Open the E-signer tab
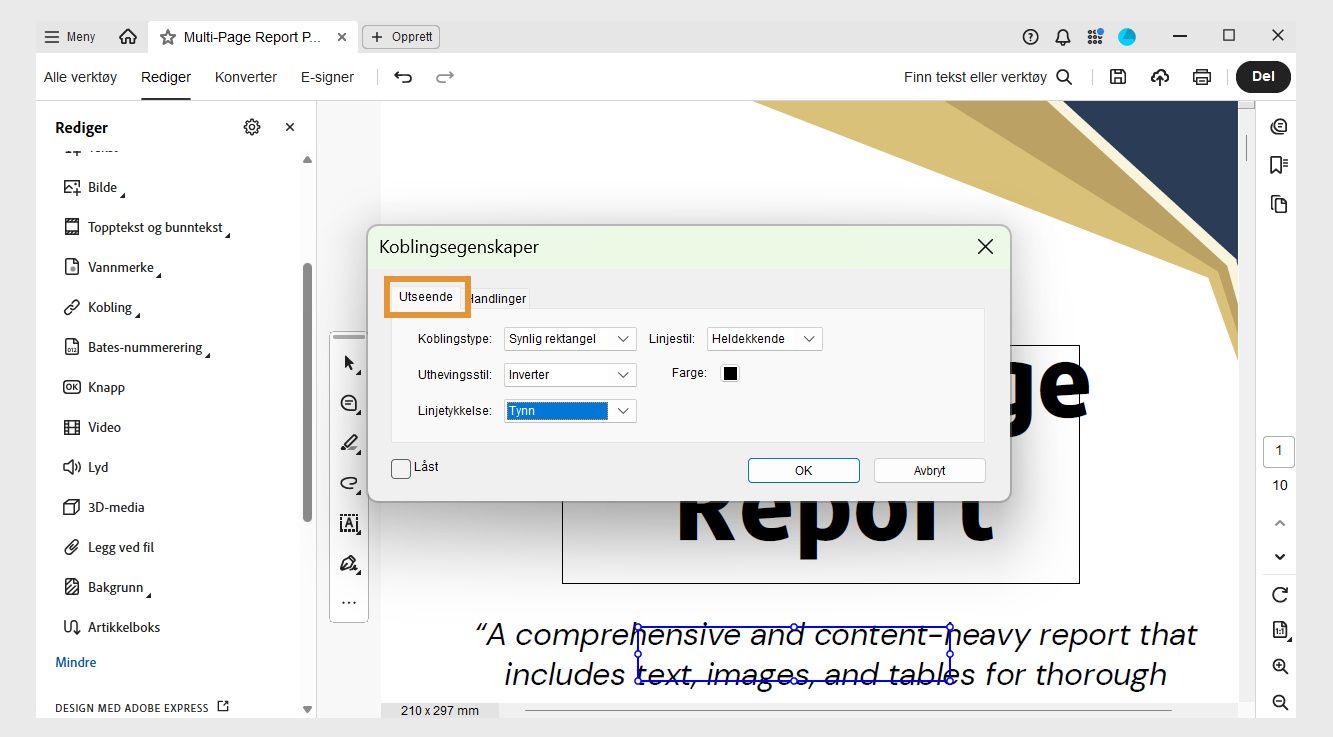Image resolution: width=1333 pixels, height=737 pixels. point(327,77)
